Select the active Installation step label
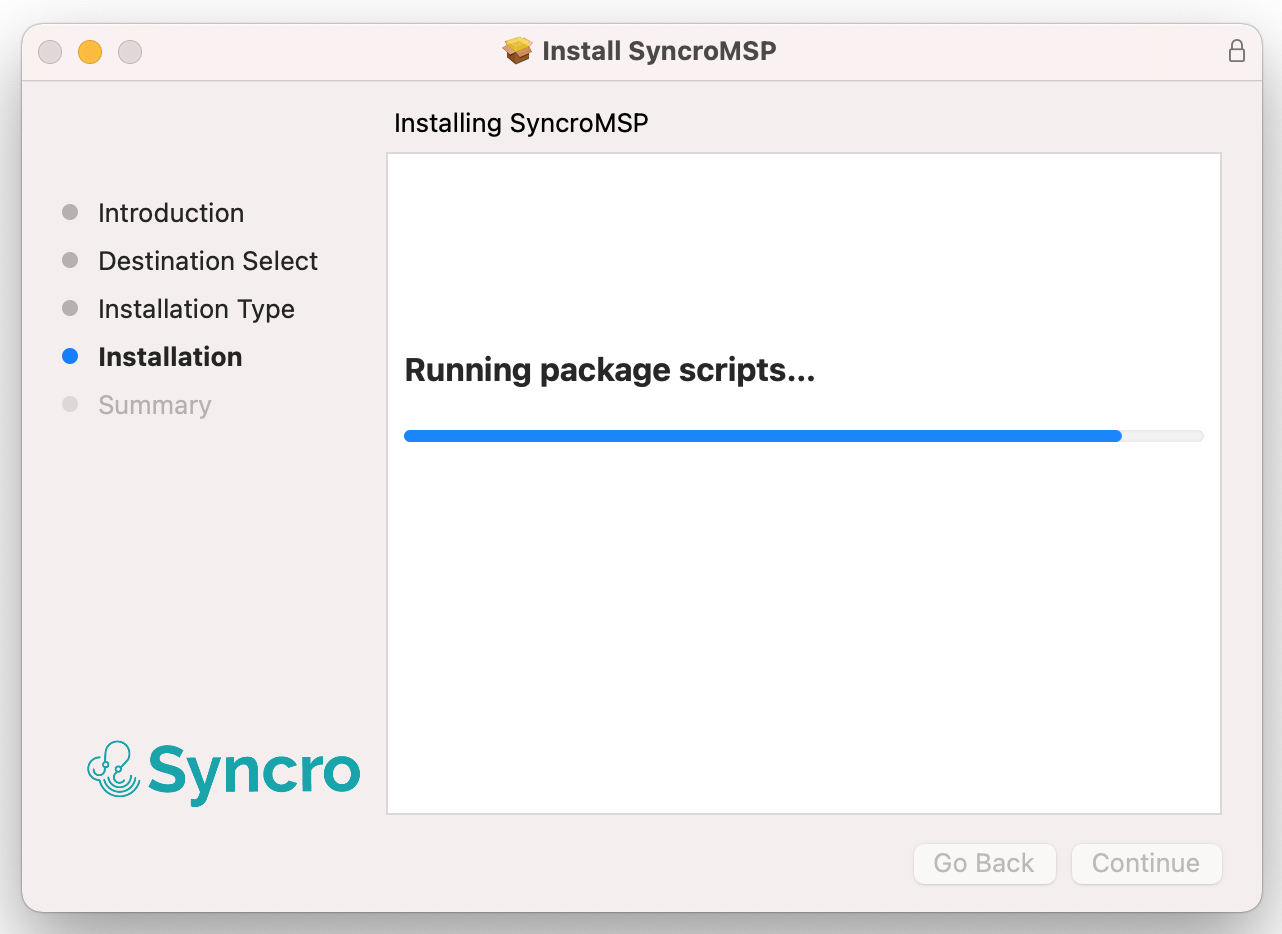 [x=170, y=357]
